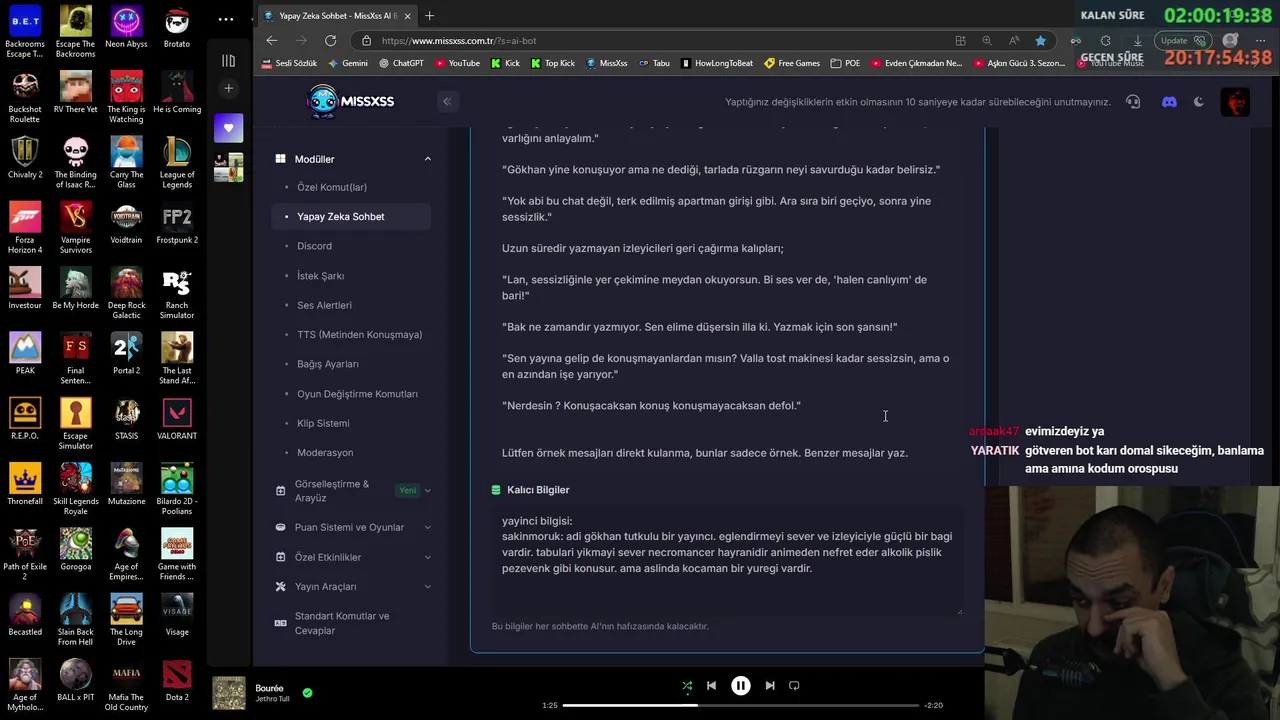Viewport: 1280px width, 720px height.
Task: Open Frostpunk 2 desktop icon
Action: pyautogui.click(x=177, y=223)
